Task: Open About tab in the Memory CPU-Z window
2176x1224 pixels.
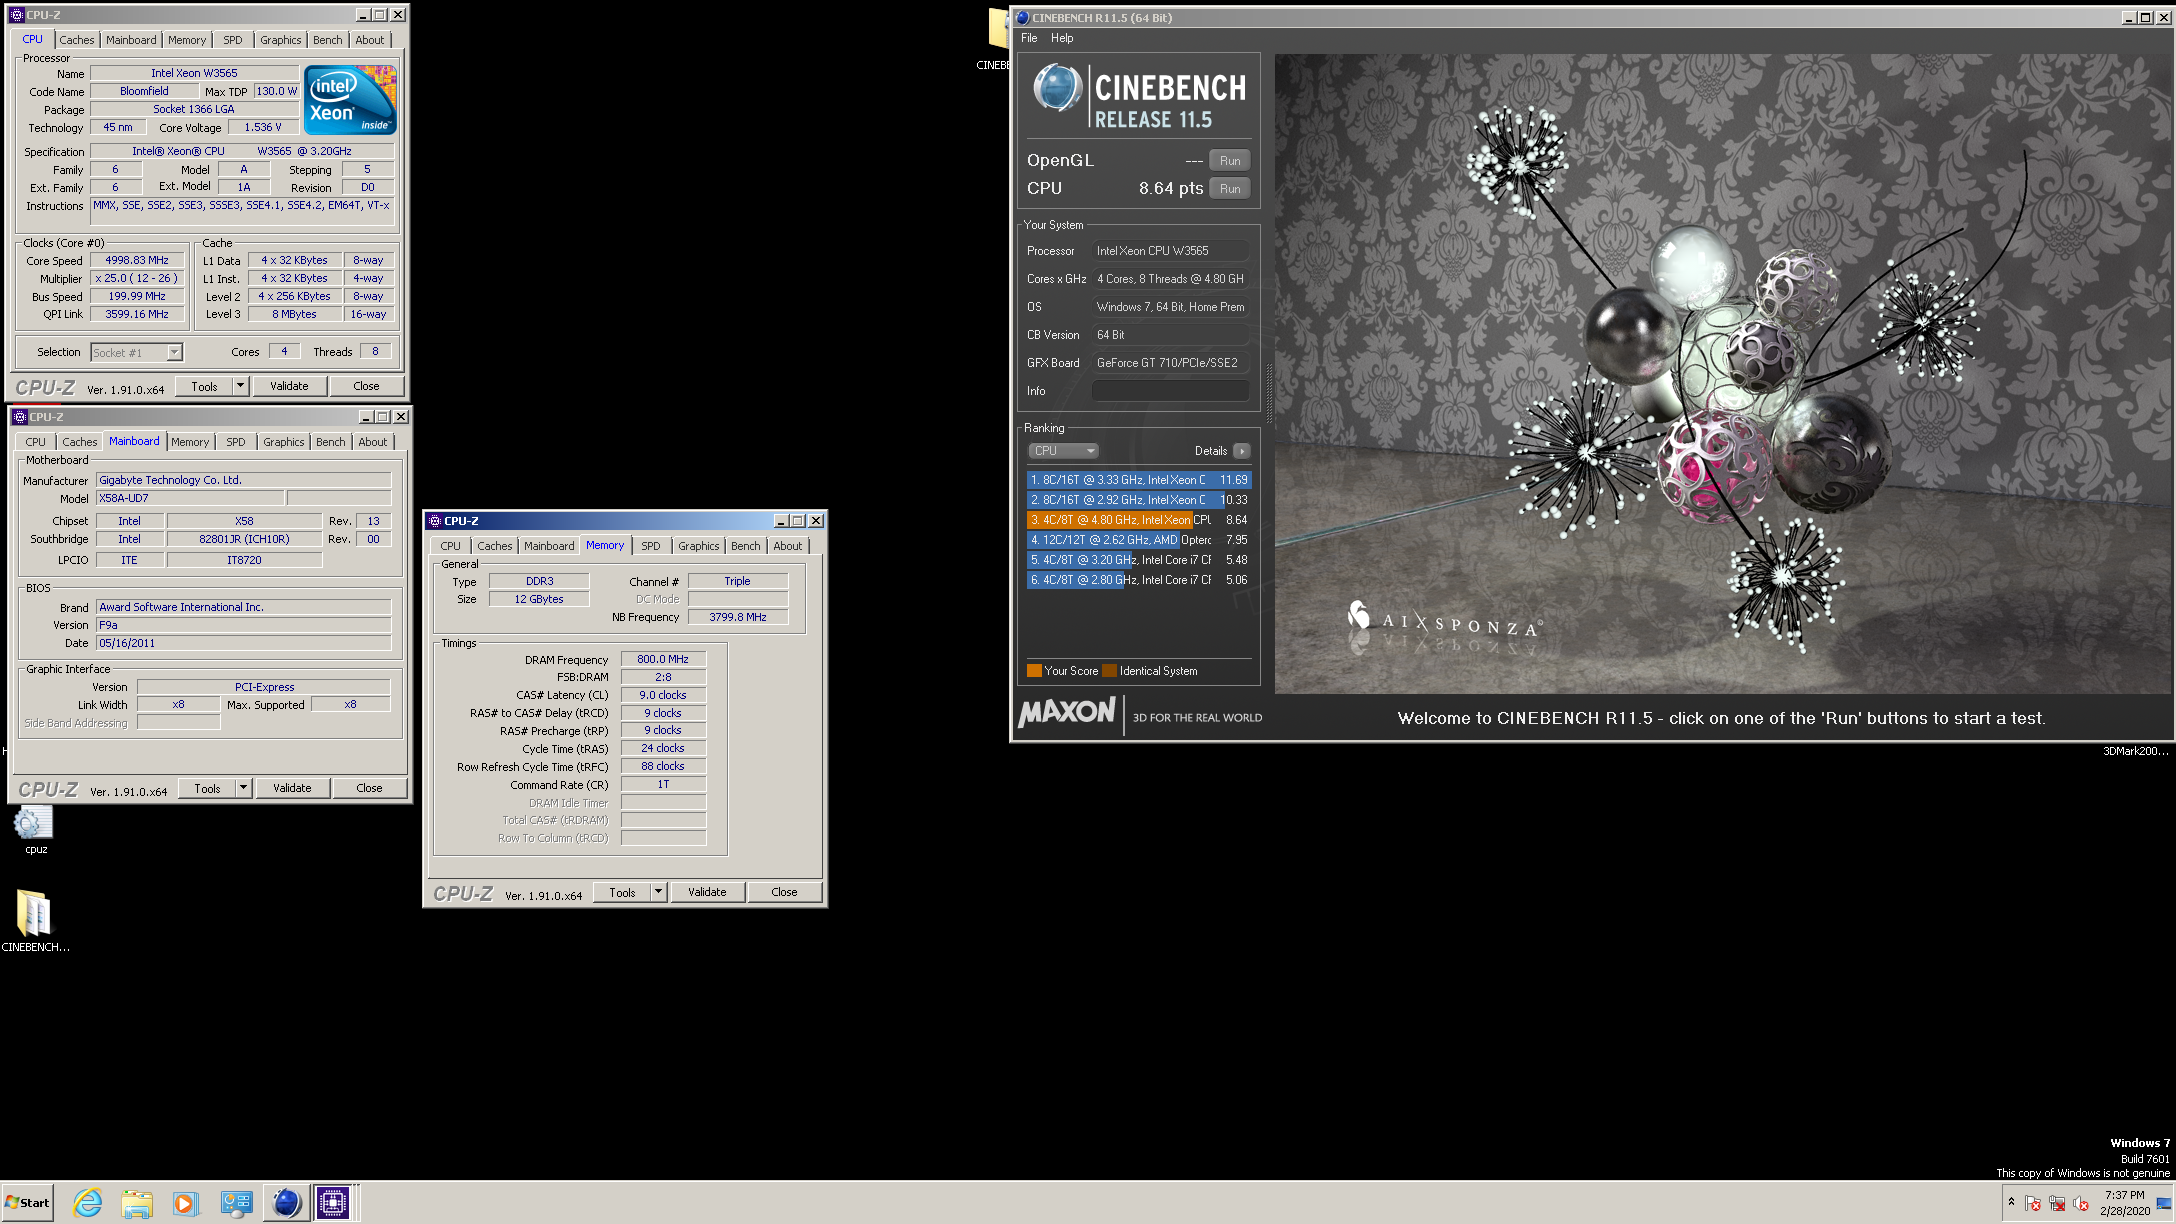Action: (788, 546)
